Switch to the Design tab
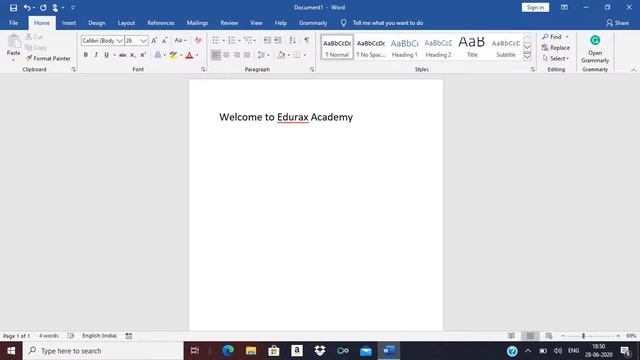This screenshot has height=360, width=640. [97, 23]
